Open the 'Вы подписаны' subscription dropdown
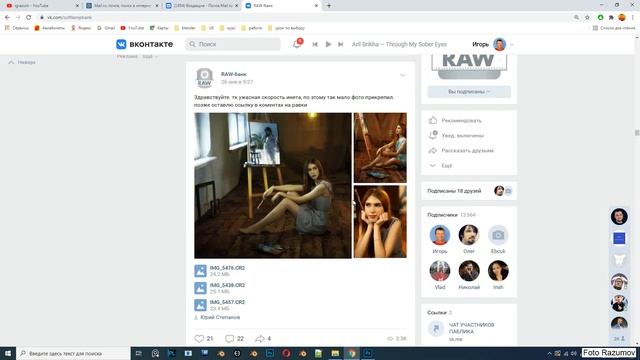The height and width of the screenshot is (360, 640). (469, 92)
